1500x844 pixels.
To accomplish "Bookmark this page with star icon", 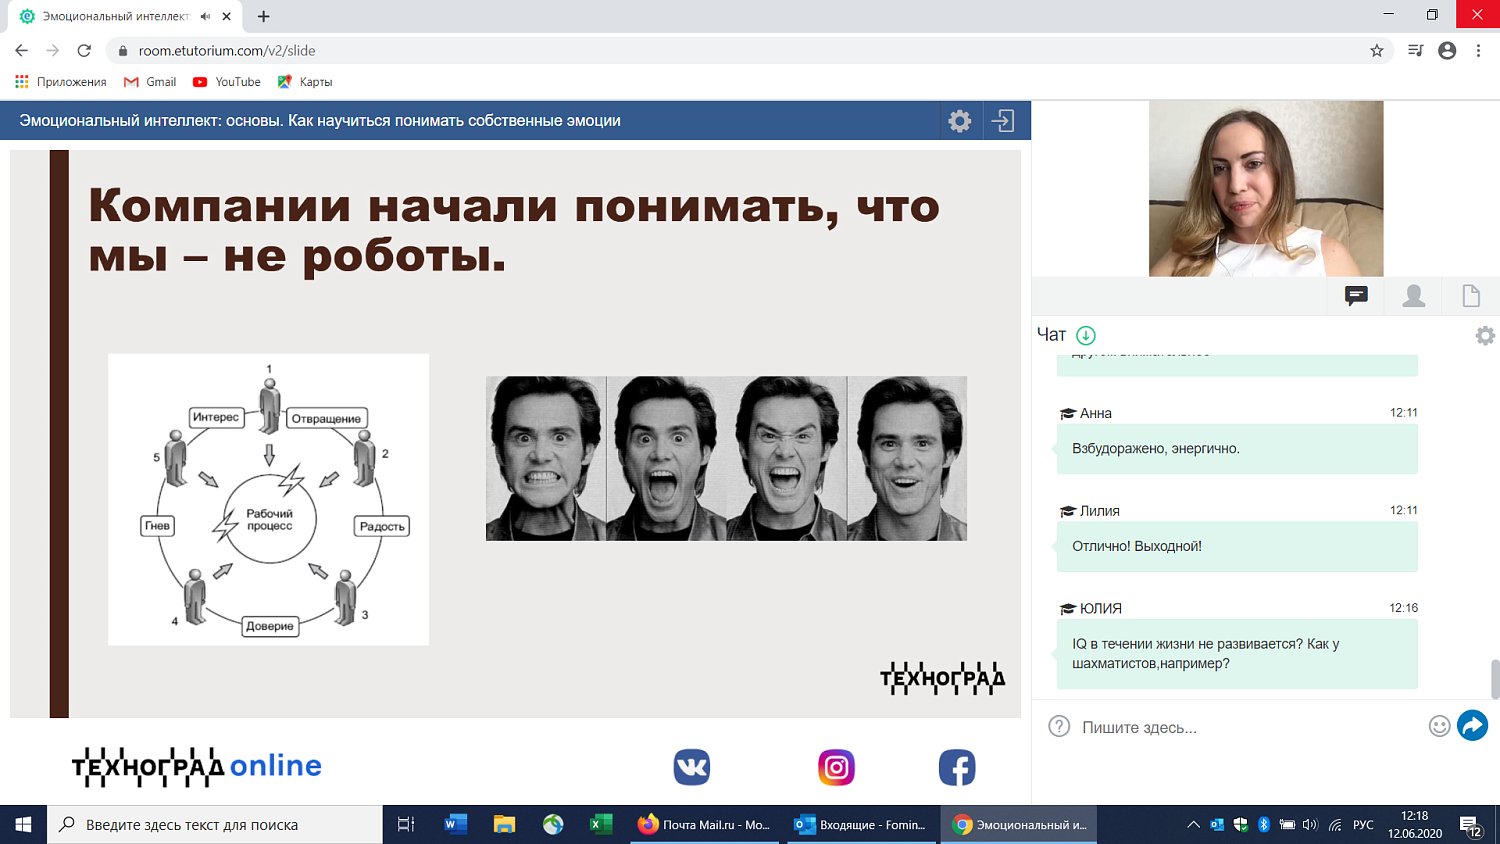I will click(1377, 50).
